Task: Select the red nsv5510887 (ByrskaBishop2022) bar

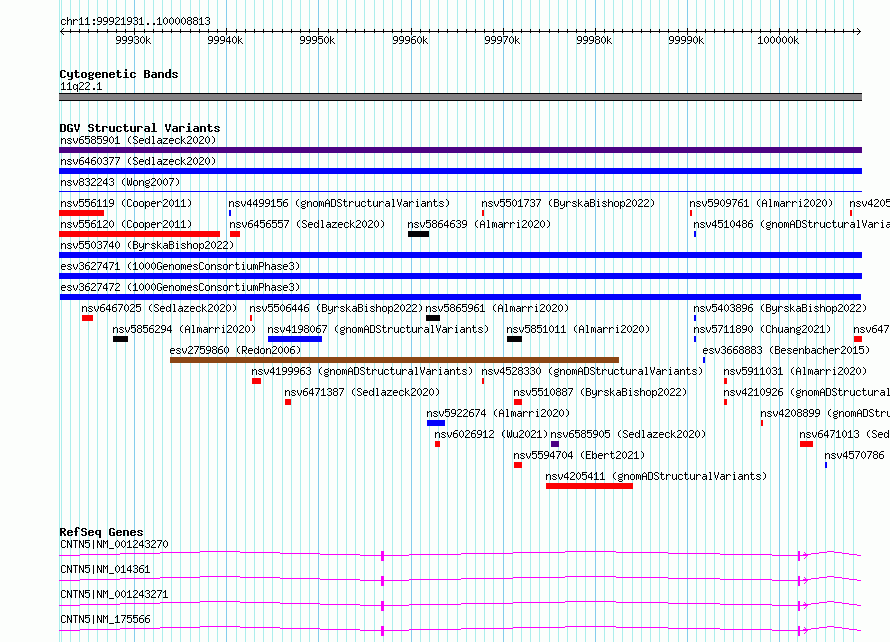Action: coord(518,402)
